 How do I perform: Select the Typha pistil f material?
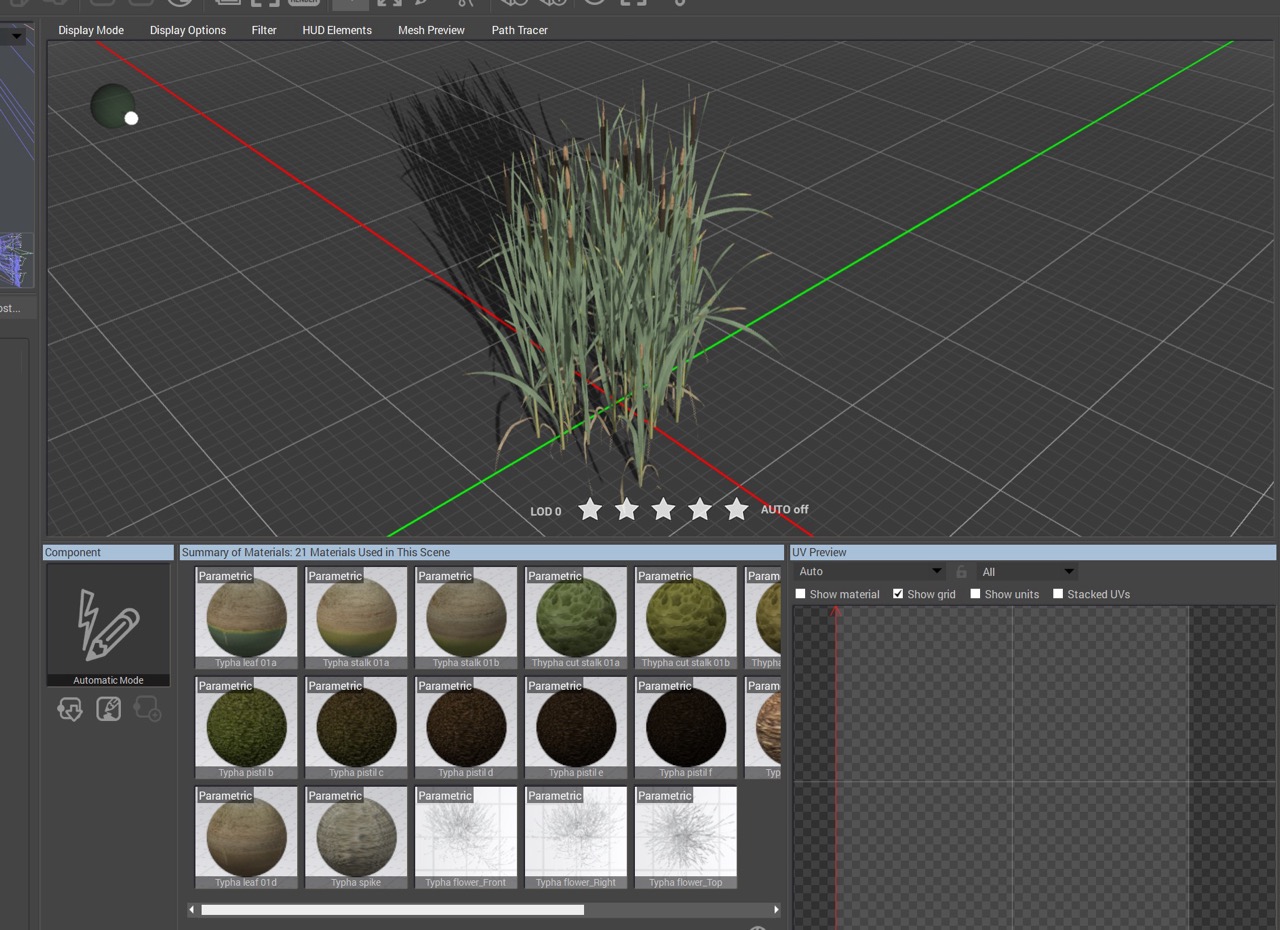coord(686,728)
